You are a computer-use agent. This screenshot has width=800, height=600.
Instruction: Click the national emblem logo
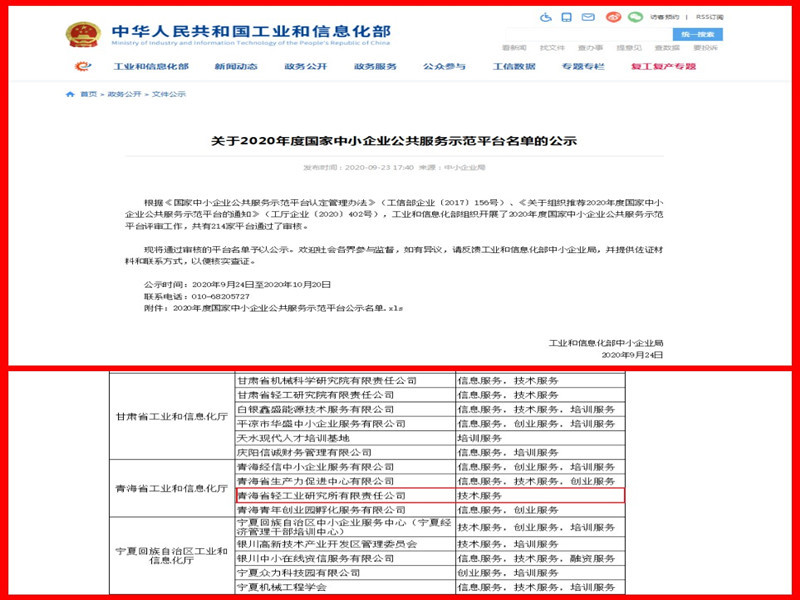83,35
